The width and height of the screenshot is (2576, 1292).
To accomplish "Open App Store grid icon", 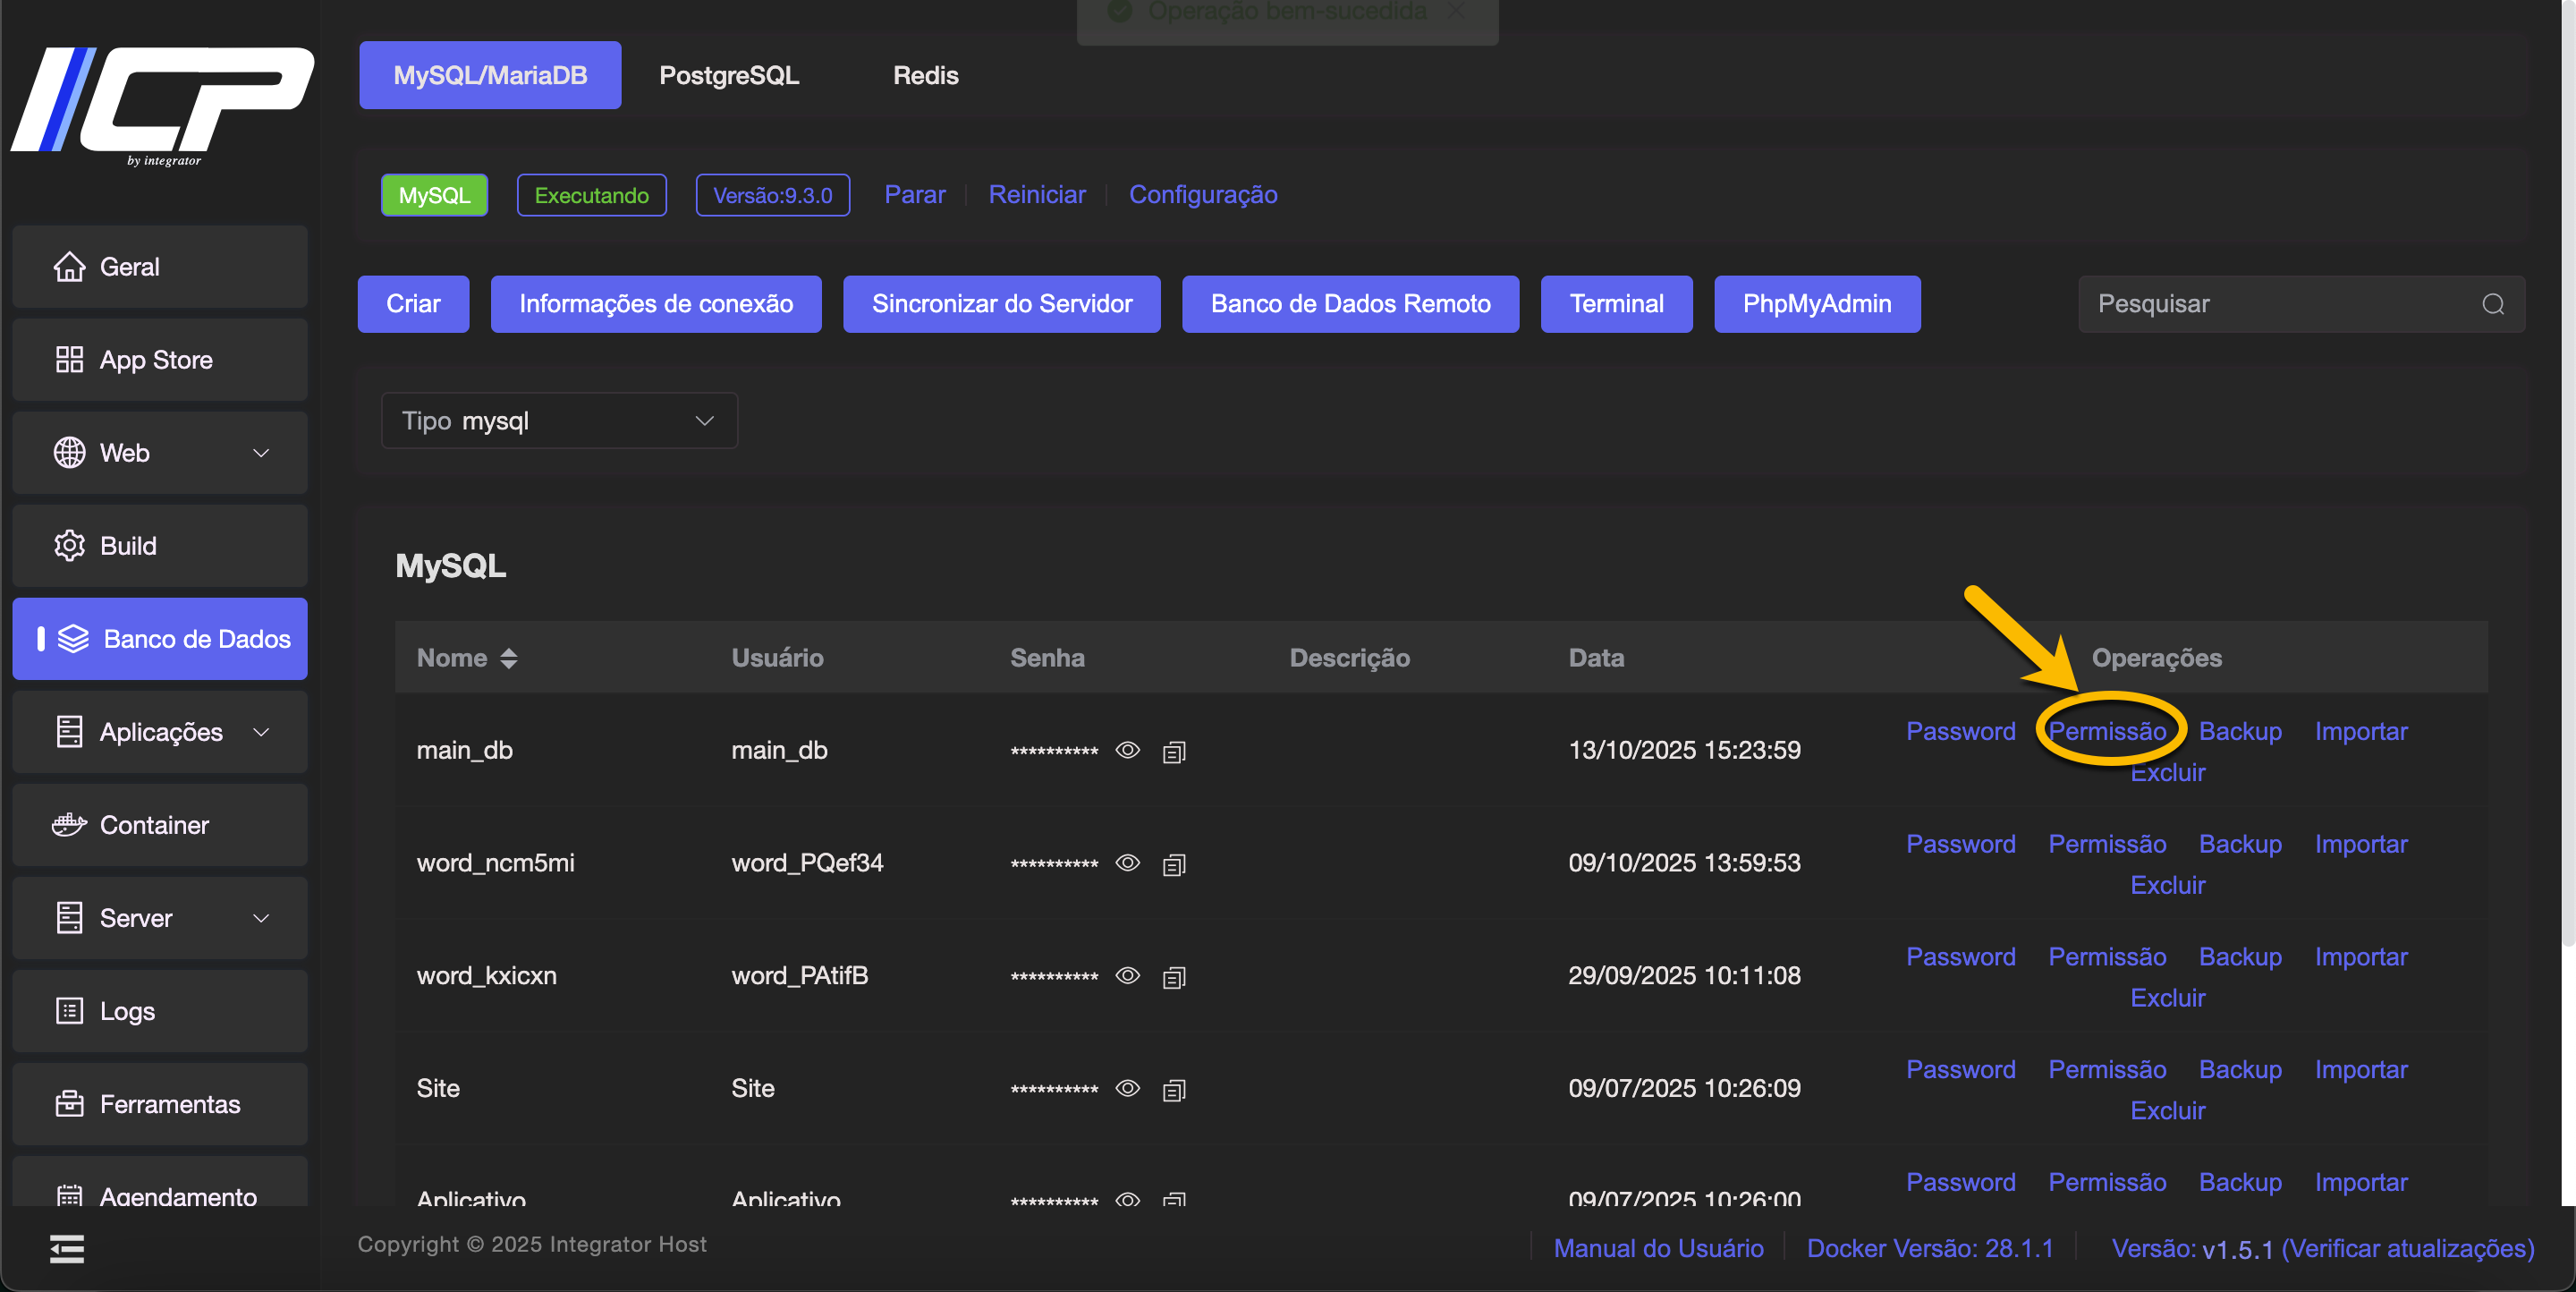I will [x=69, y=360].
